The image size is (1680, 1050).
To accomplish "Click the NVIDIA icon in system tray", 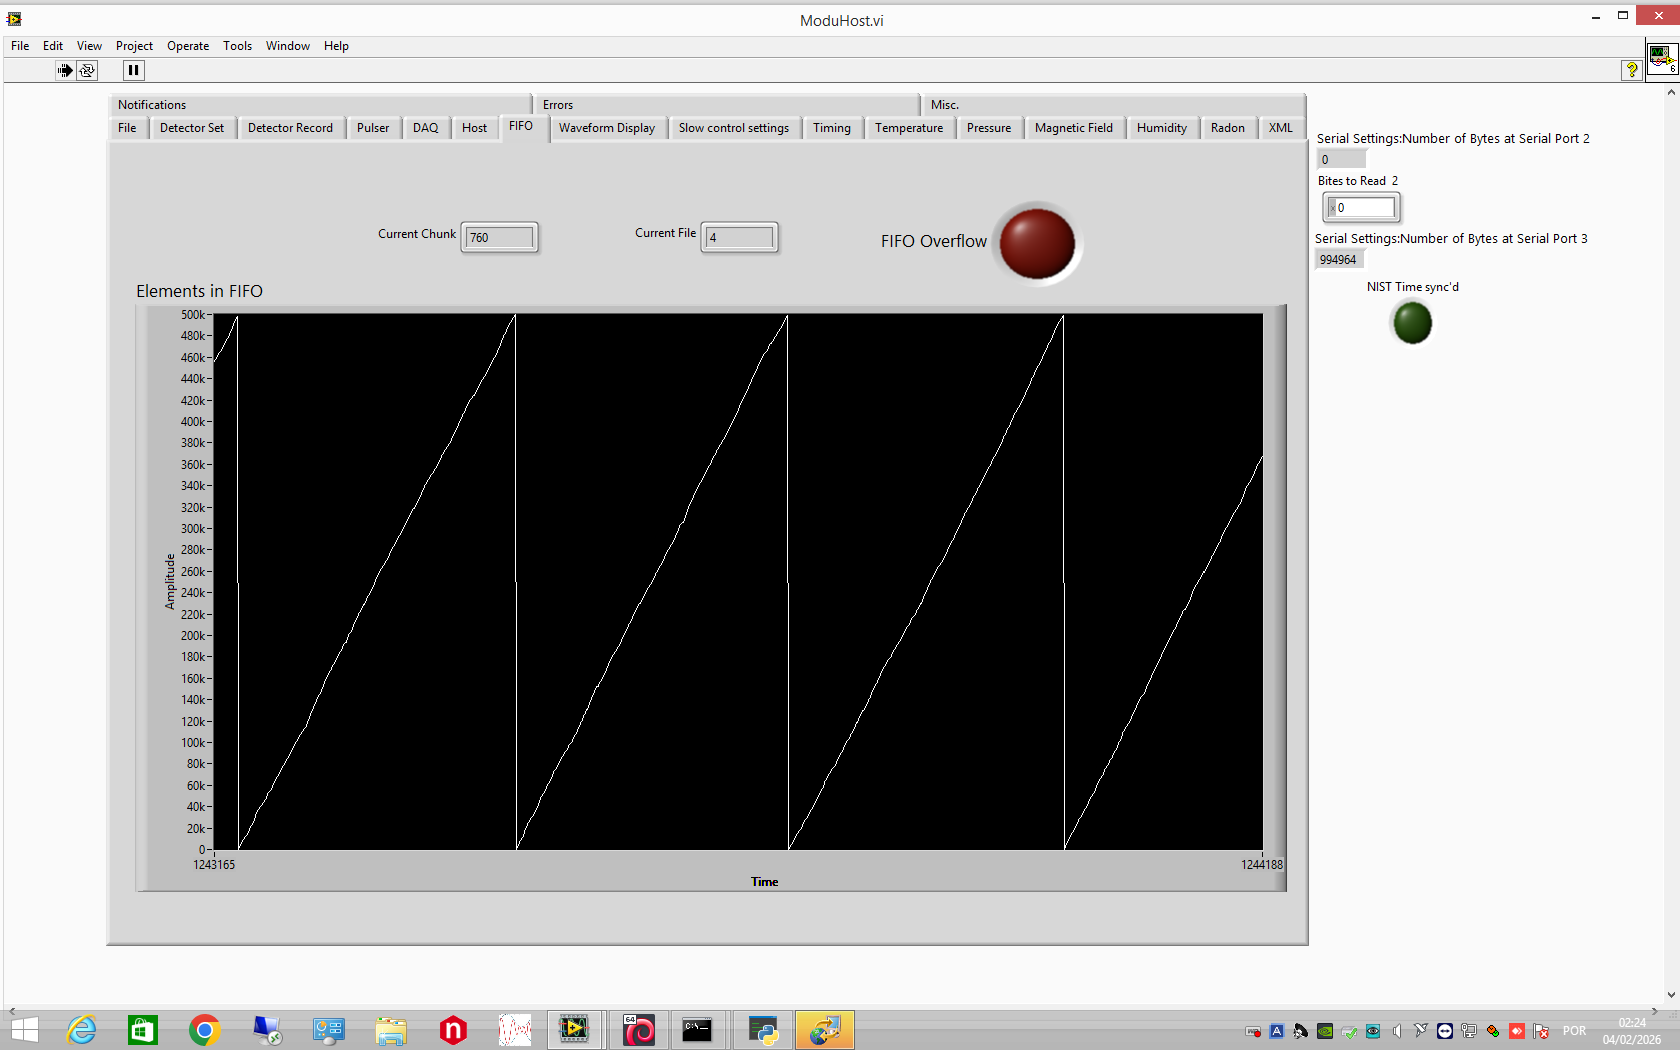I will 1325,1031.
